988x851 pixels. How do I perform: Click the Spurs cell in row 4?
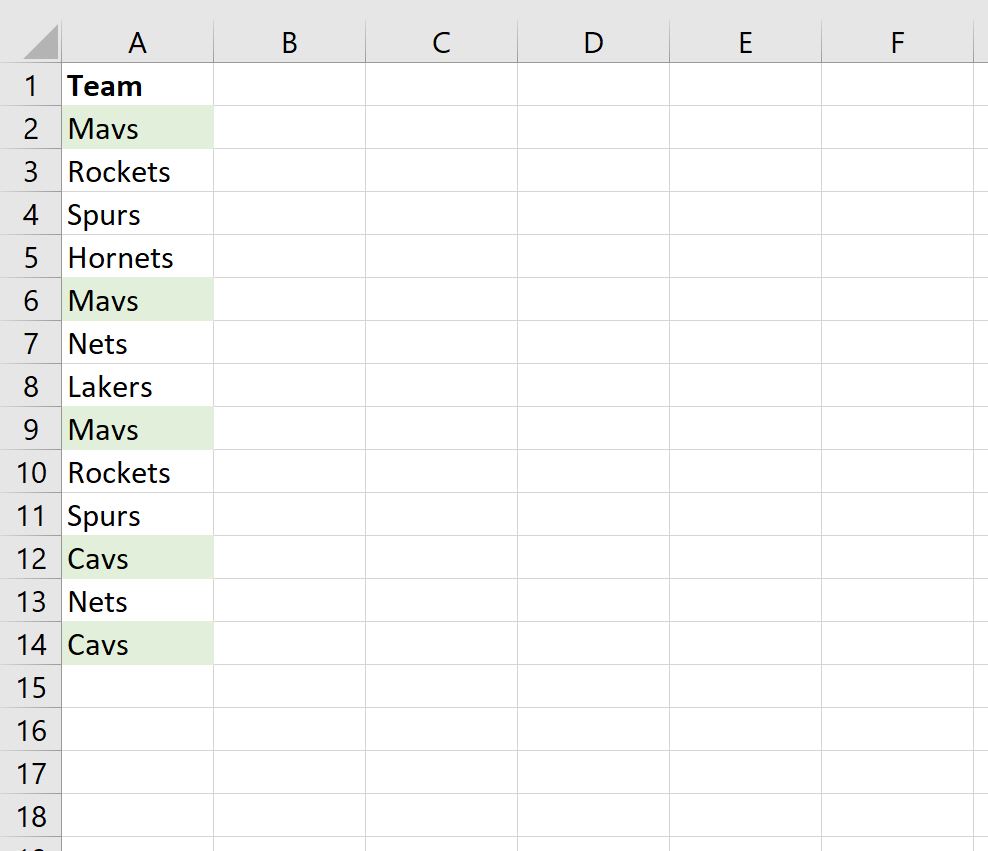click(137, 214)
